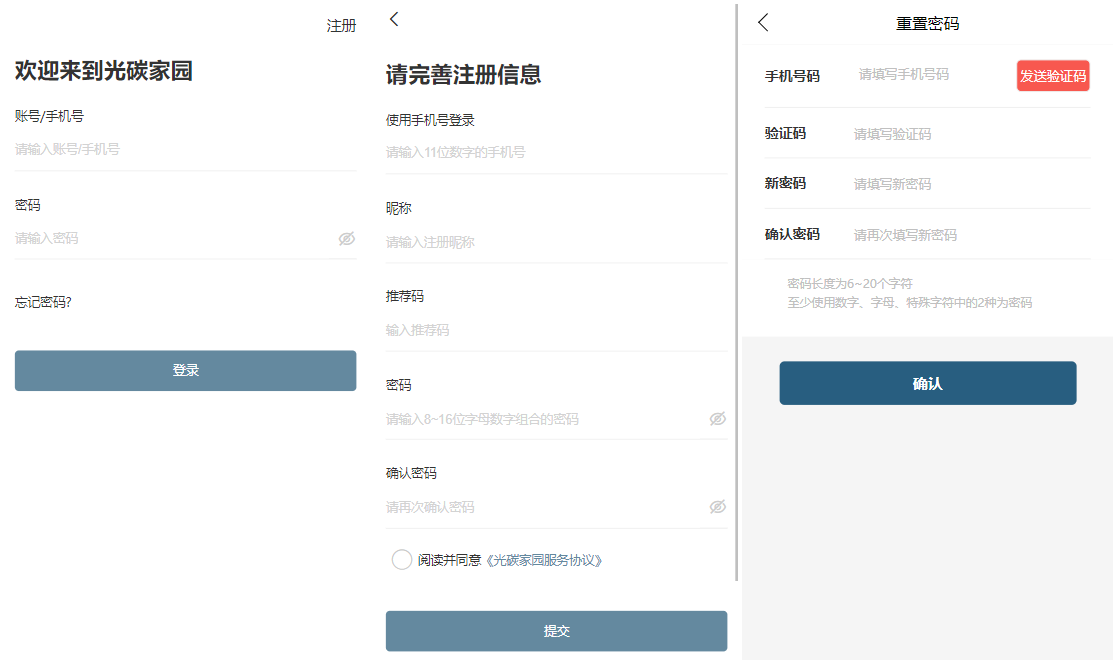
Task: Click the 注册 link at top
Action: click(x=341, y=26)
